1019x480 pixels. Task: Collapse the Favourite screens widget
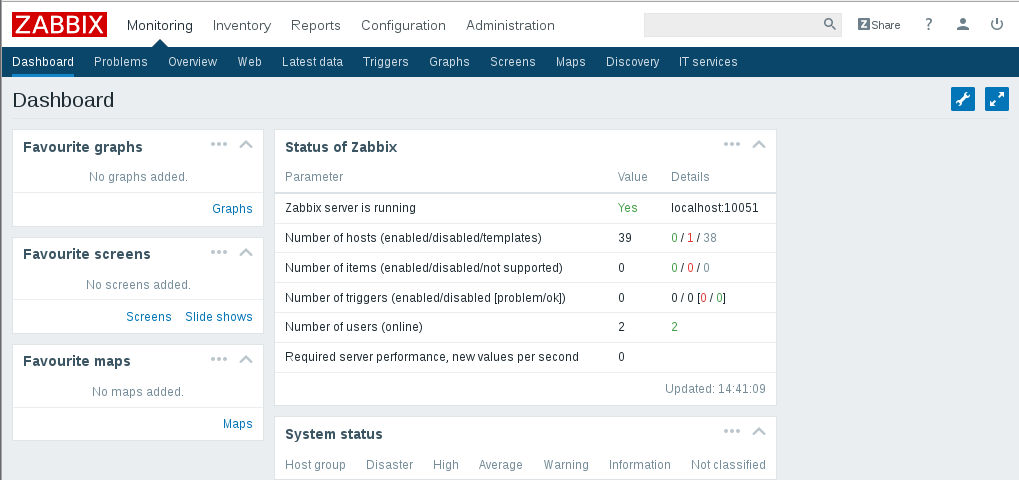(246, 253)
